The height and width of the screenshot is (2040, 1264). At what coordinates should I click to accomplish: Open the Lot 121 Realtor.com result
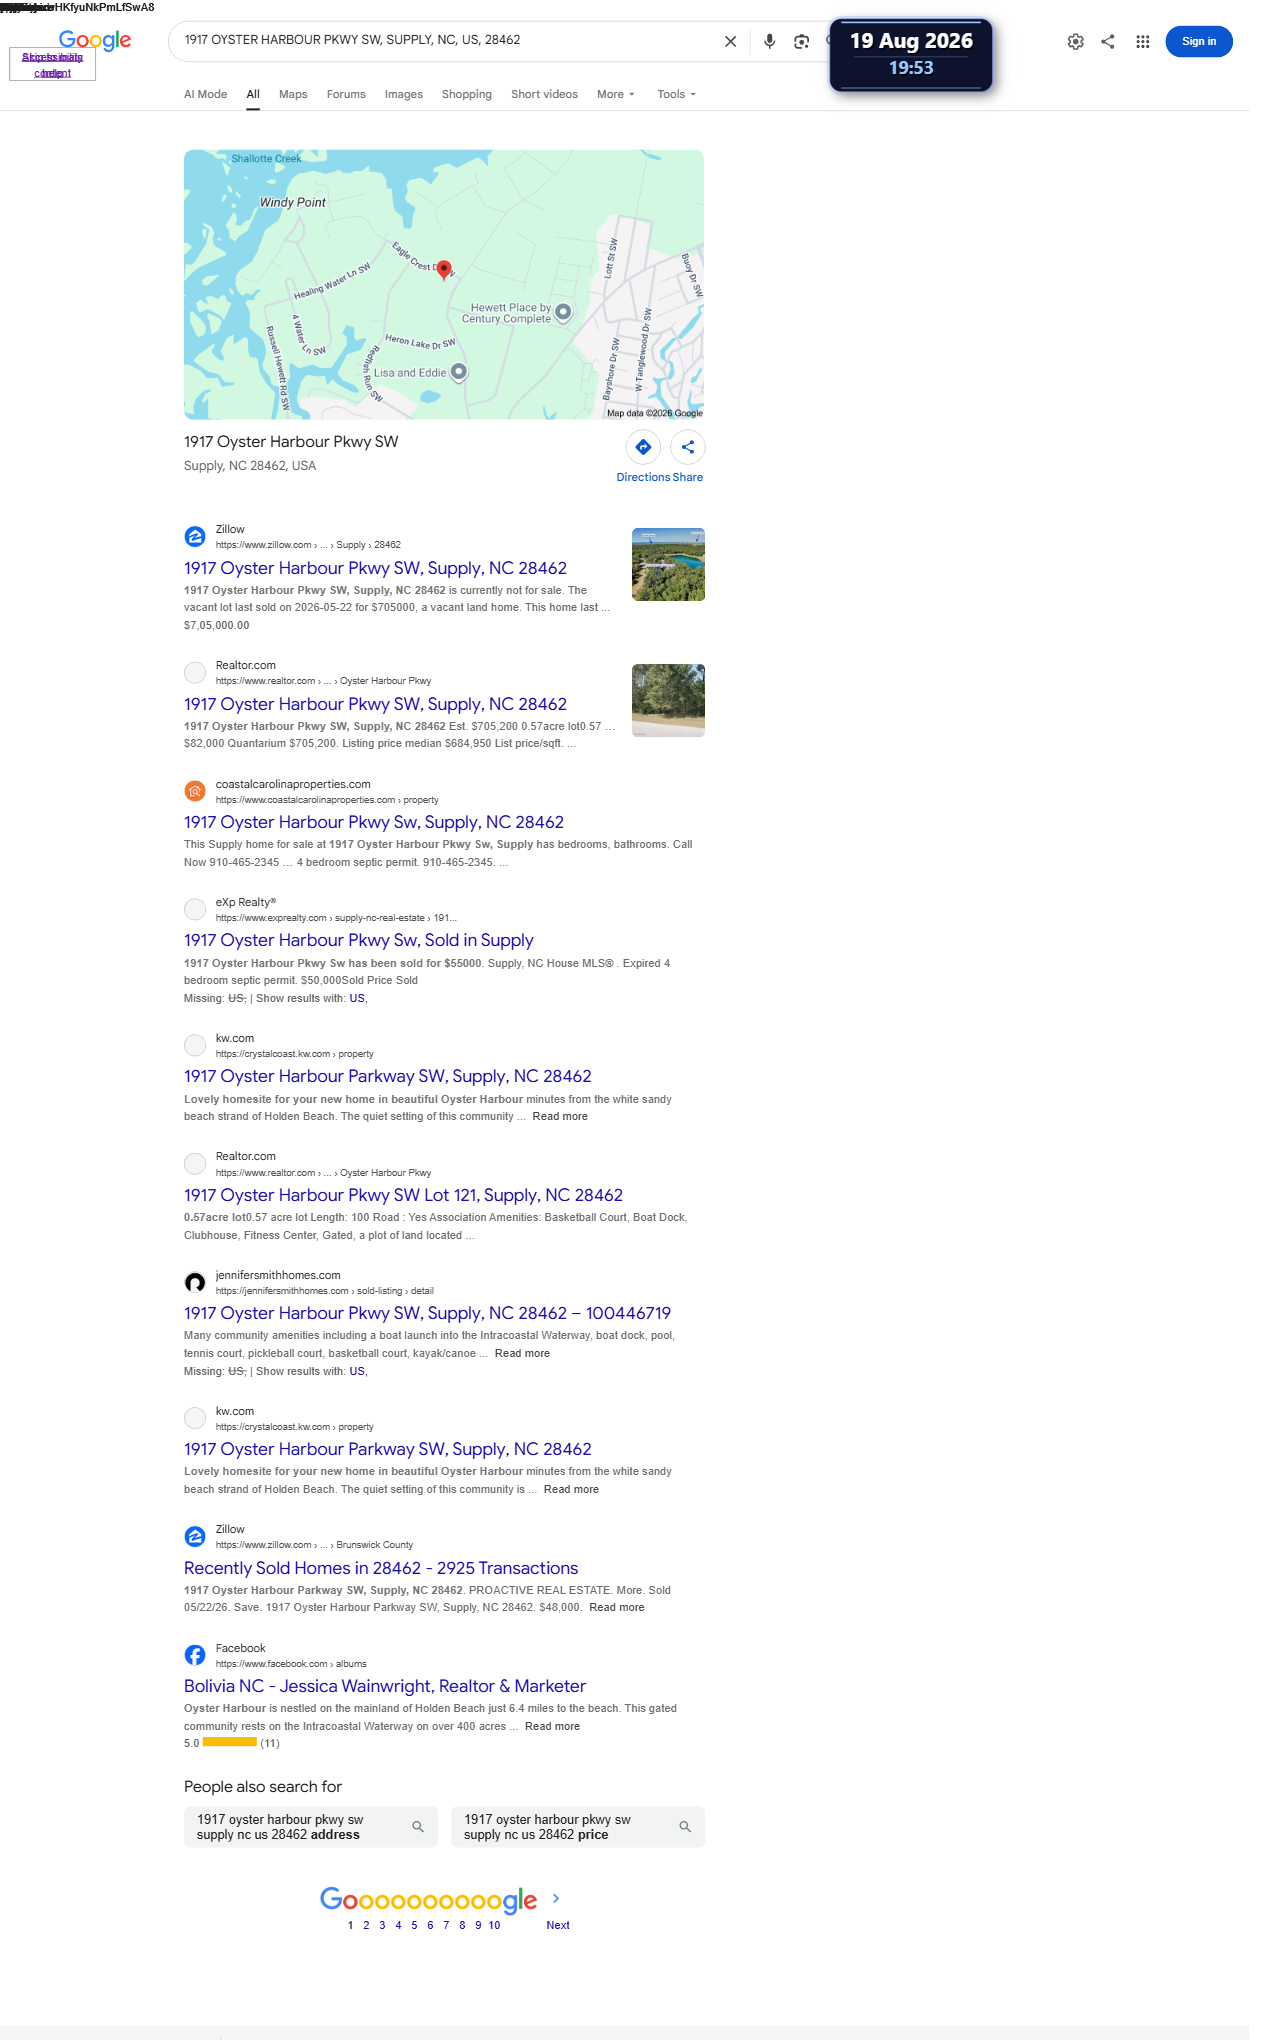point(403,1195)
